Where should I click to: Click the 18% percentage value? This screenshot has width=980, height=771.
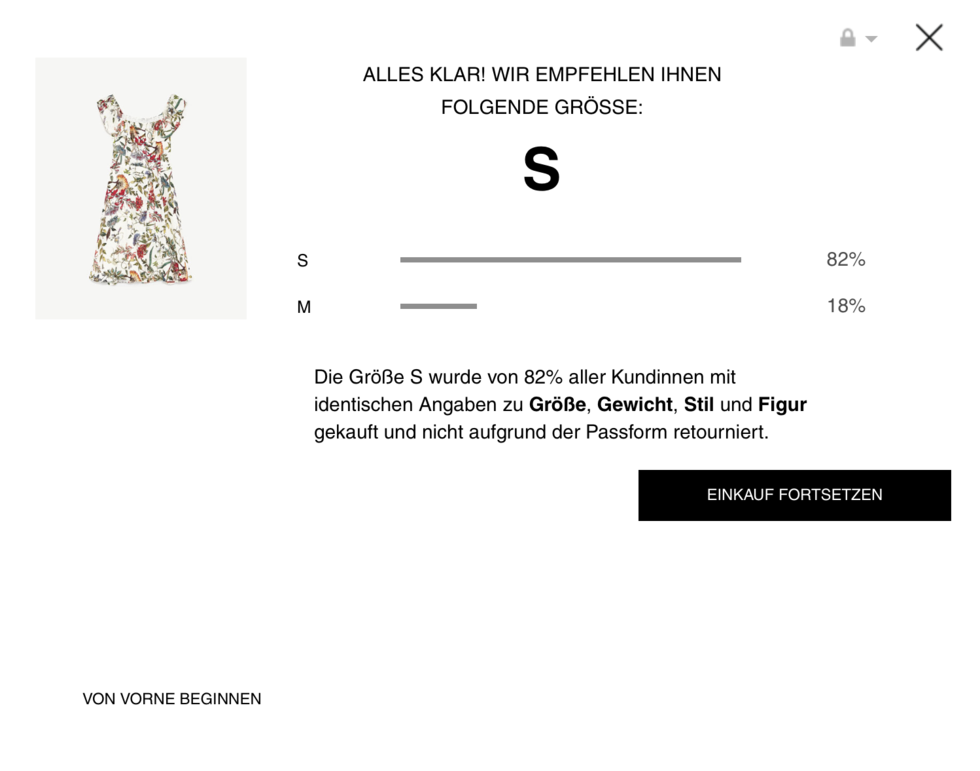pos(846,306)
